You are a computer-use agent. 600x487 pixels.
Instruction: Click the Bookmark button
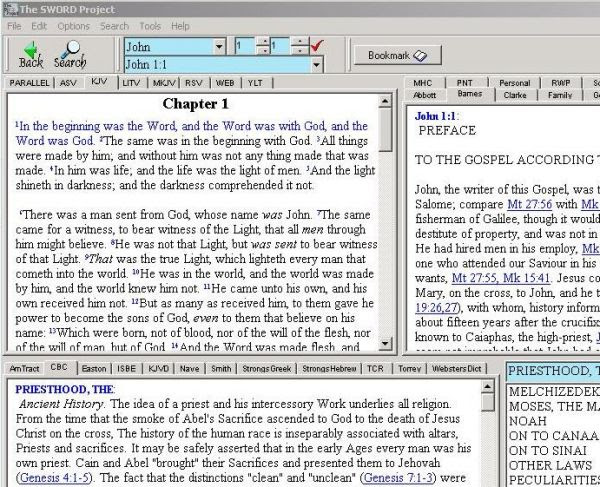tap(398, 55)
